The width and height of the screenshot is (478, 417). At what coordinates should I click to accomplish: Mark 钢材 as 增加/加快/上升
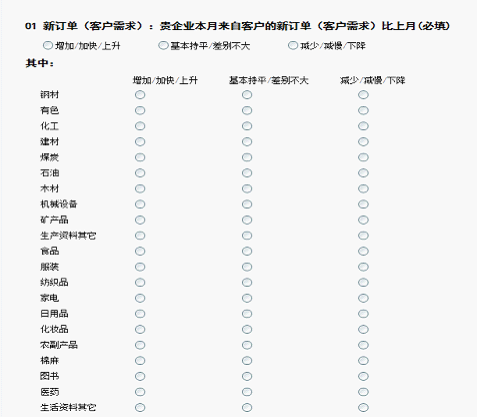[140, 95]
